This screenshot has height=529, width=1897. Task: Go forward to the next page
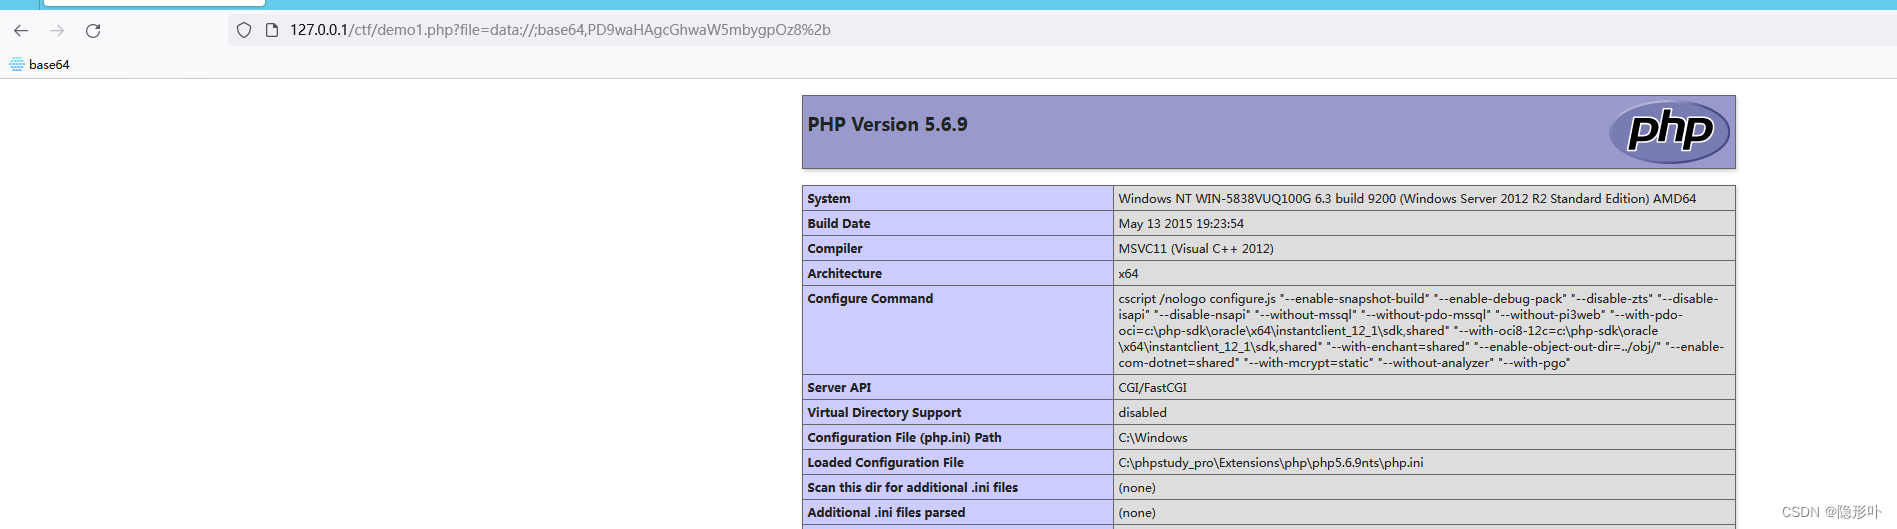pyautogui.click(x=57, y=31)
